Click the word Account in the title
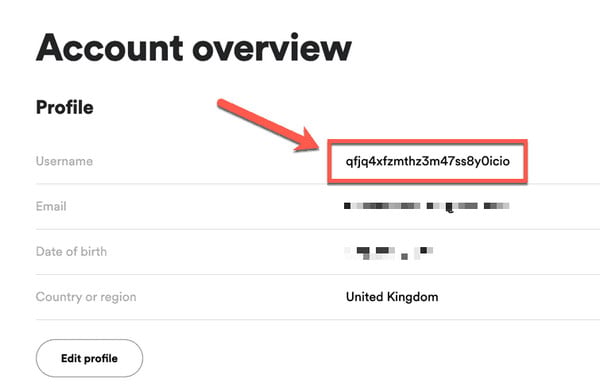The height and width of the screenshot is (387, 600). pyautogui.click(x=109, y=48)
